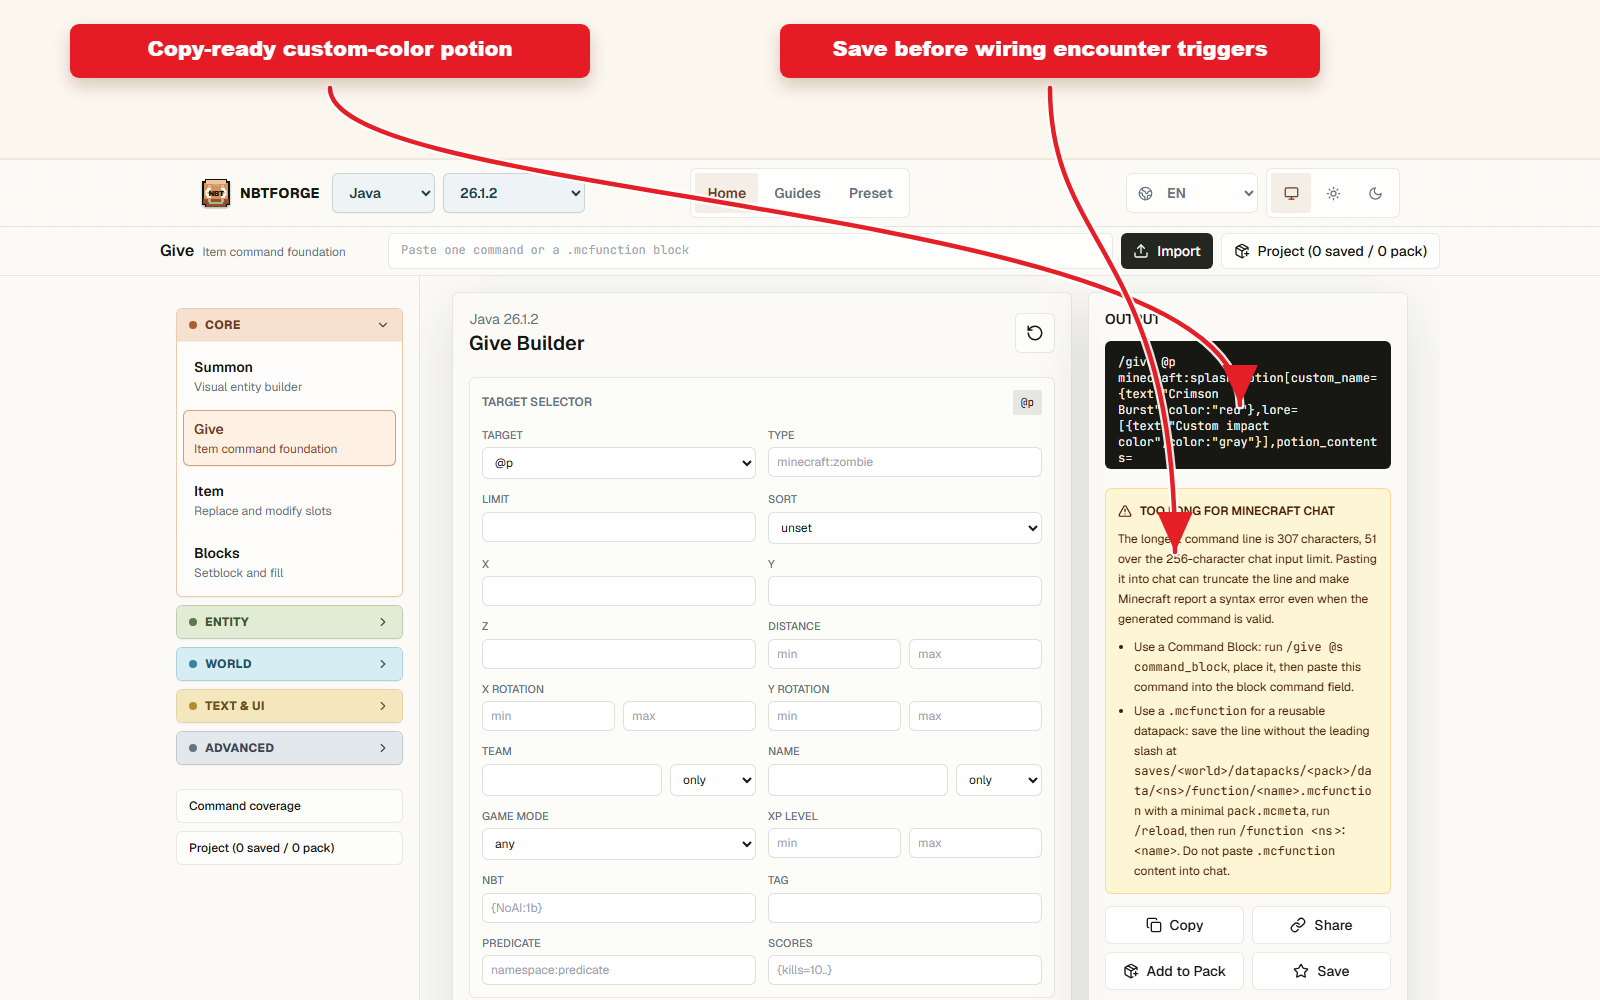The image size is (1600, 1000).
Task: Share the output command
Action: [1321, 925]
